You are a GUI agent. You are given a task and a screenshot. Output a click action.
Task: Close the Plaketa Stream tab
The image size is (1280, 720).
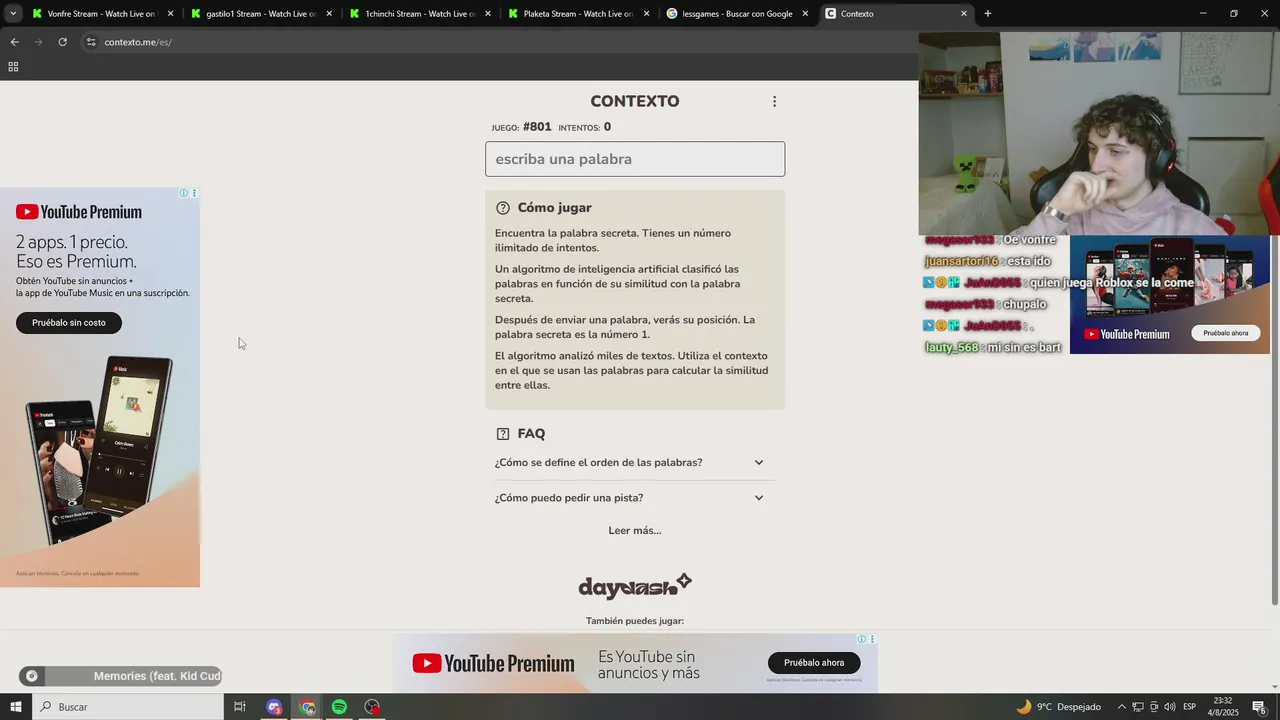click(x=646, y=14)
